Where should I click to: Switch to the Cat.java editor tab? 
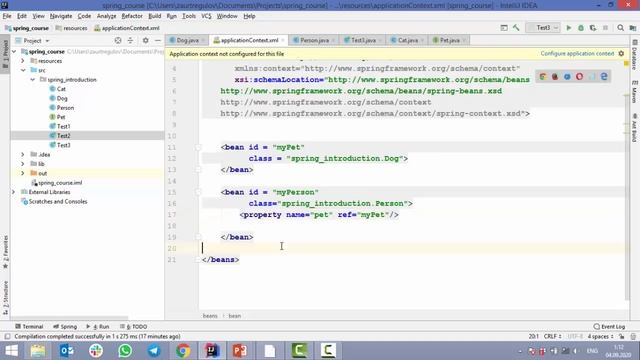[407, 40]
